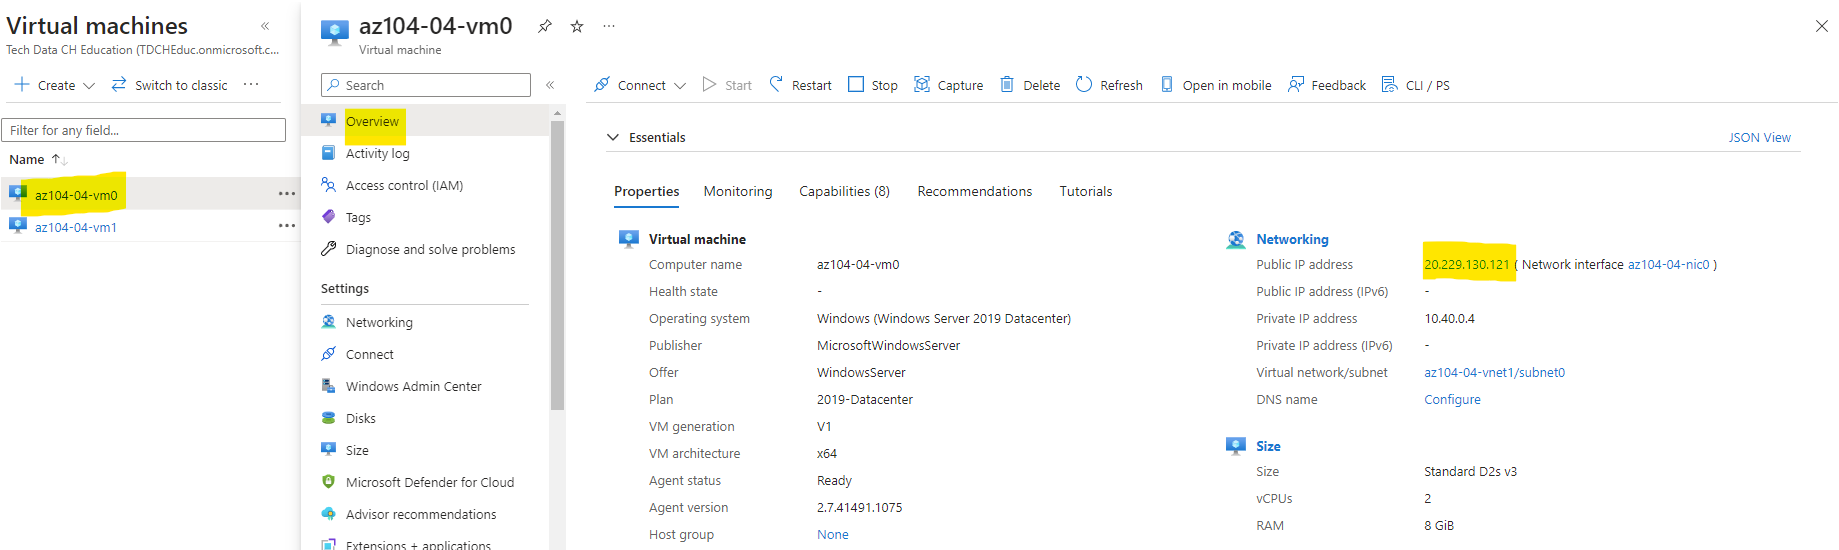This screenshot has height=550, width=1839.
Task: Sort list by Name column arrow
Action: point(59,160)
